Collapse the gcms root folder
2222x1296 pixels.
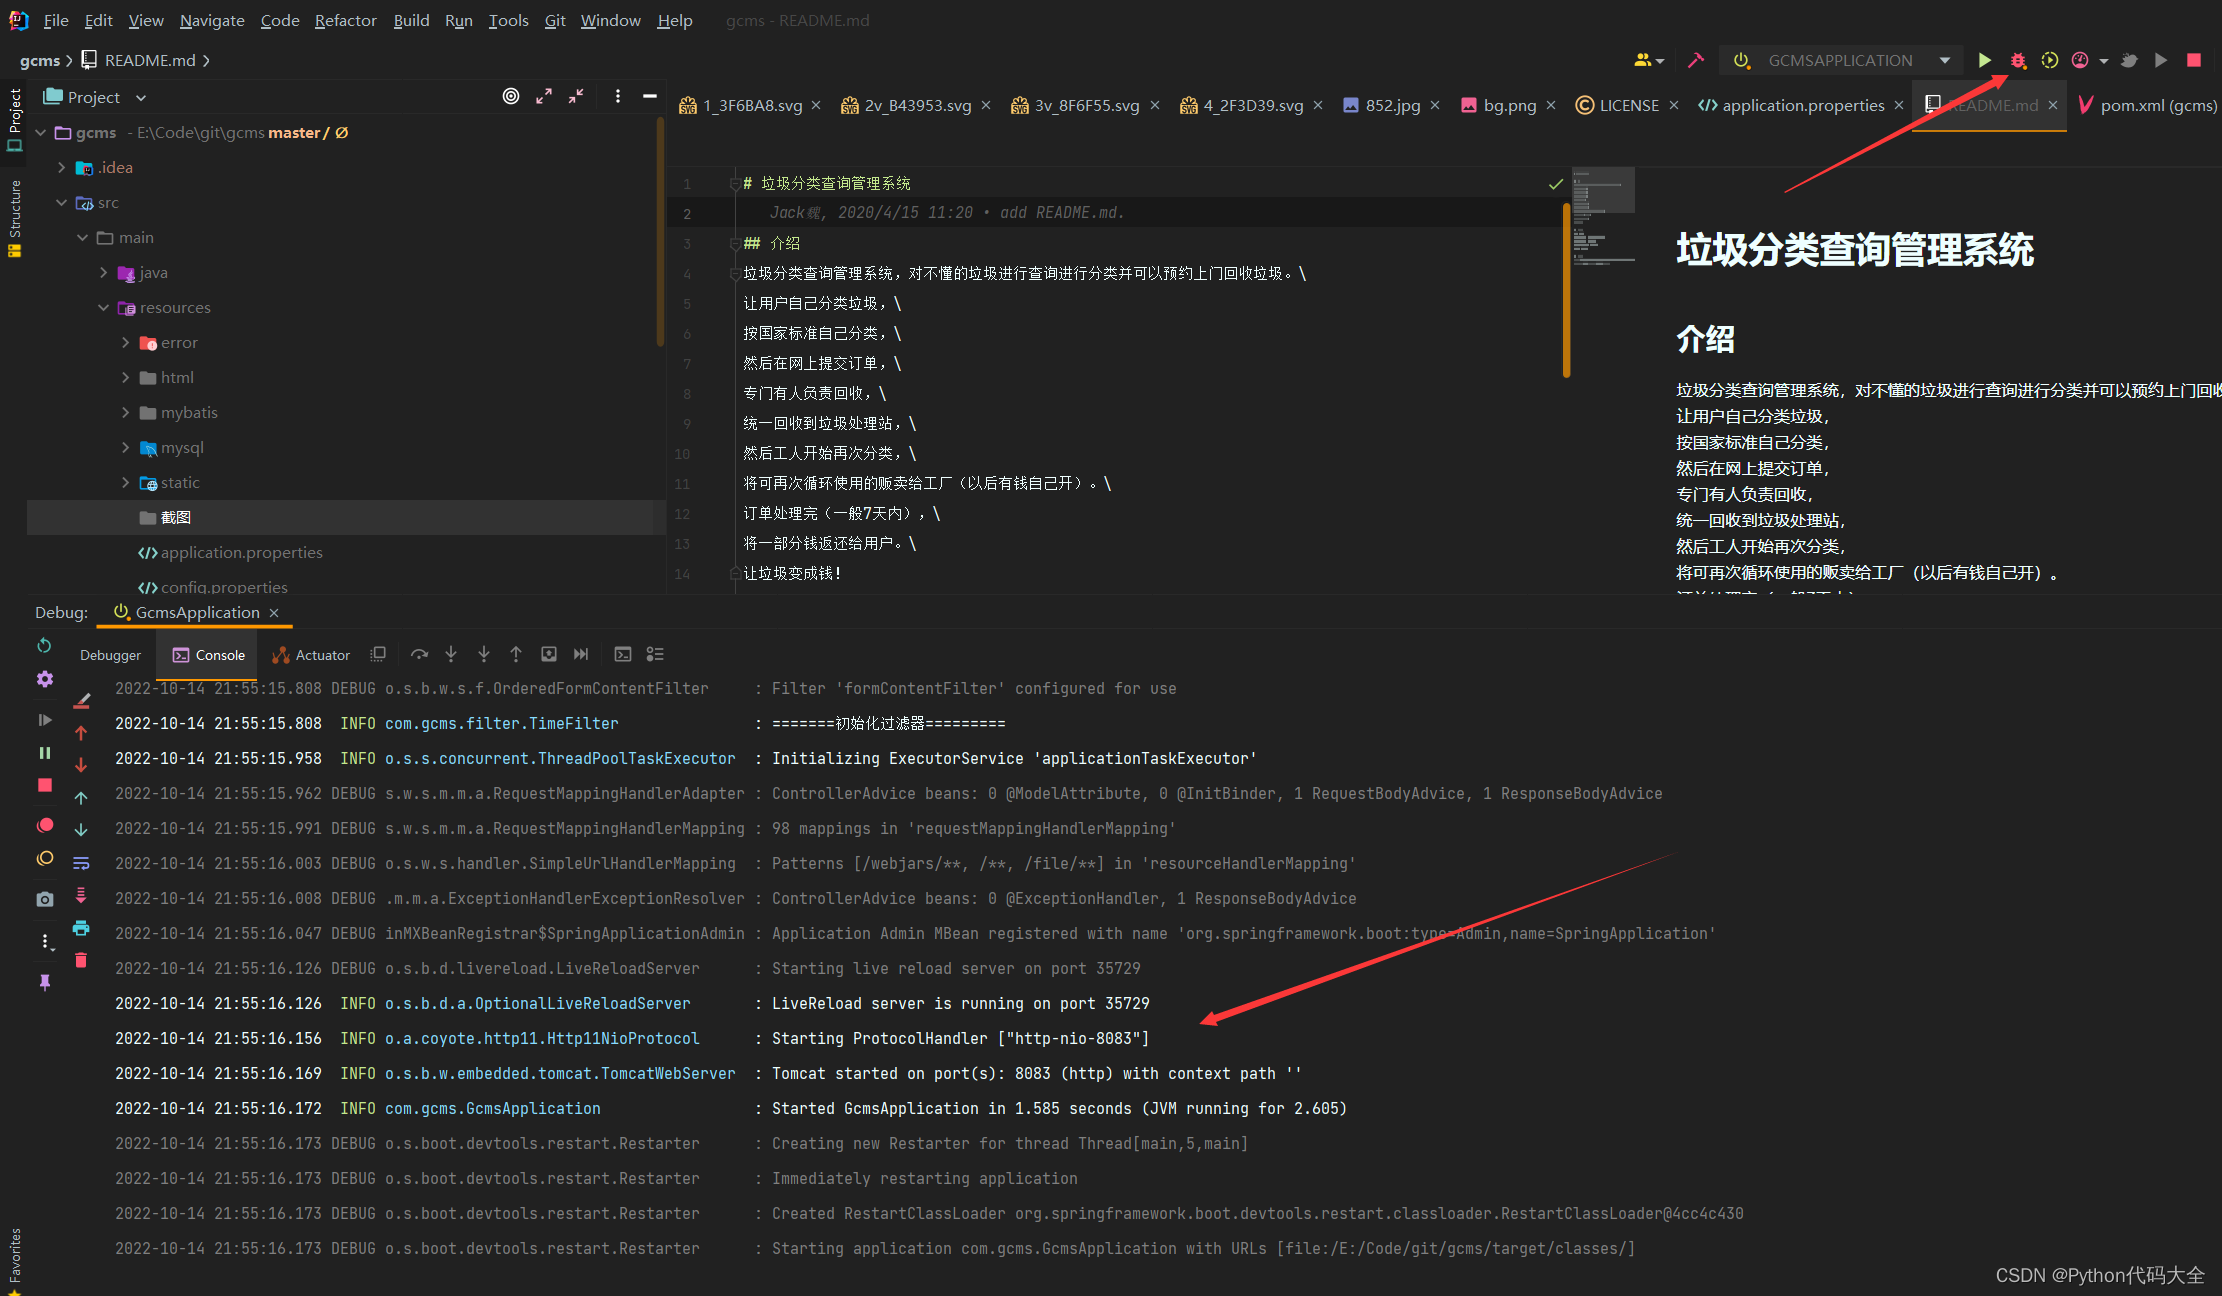click(x=41, y=132)
